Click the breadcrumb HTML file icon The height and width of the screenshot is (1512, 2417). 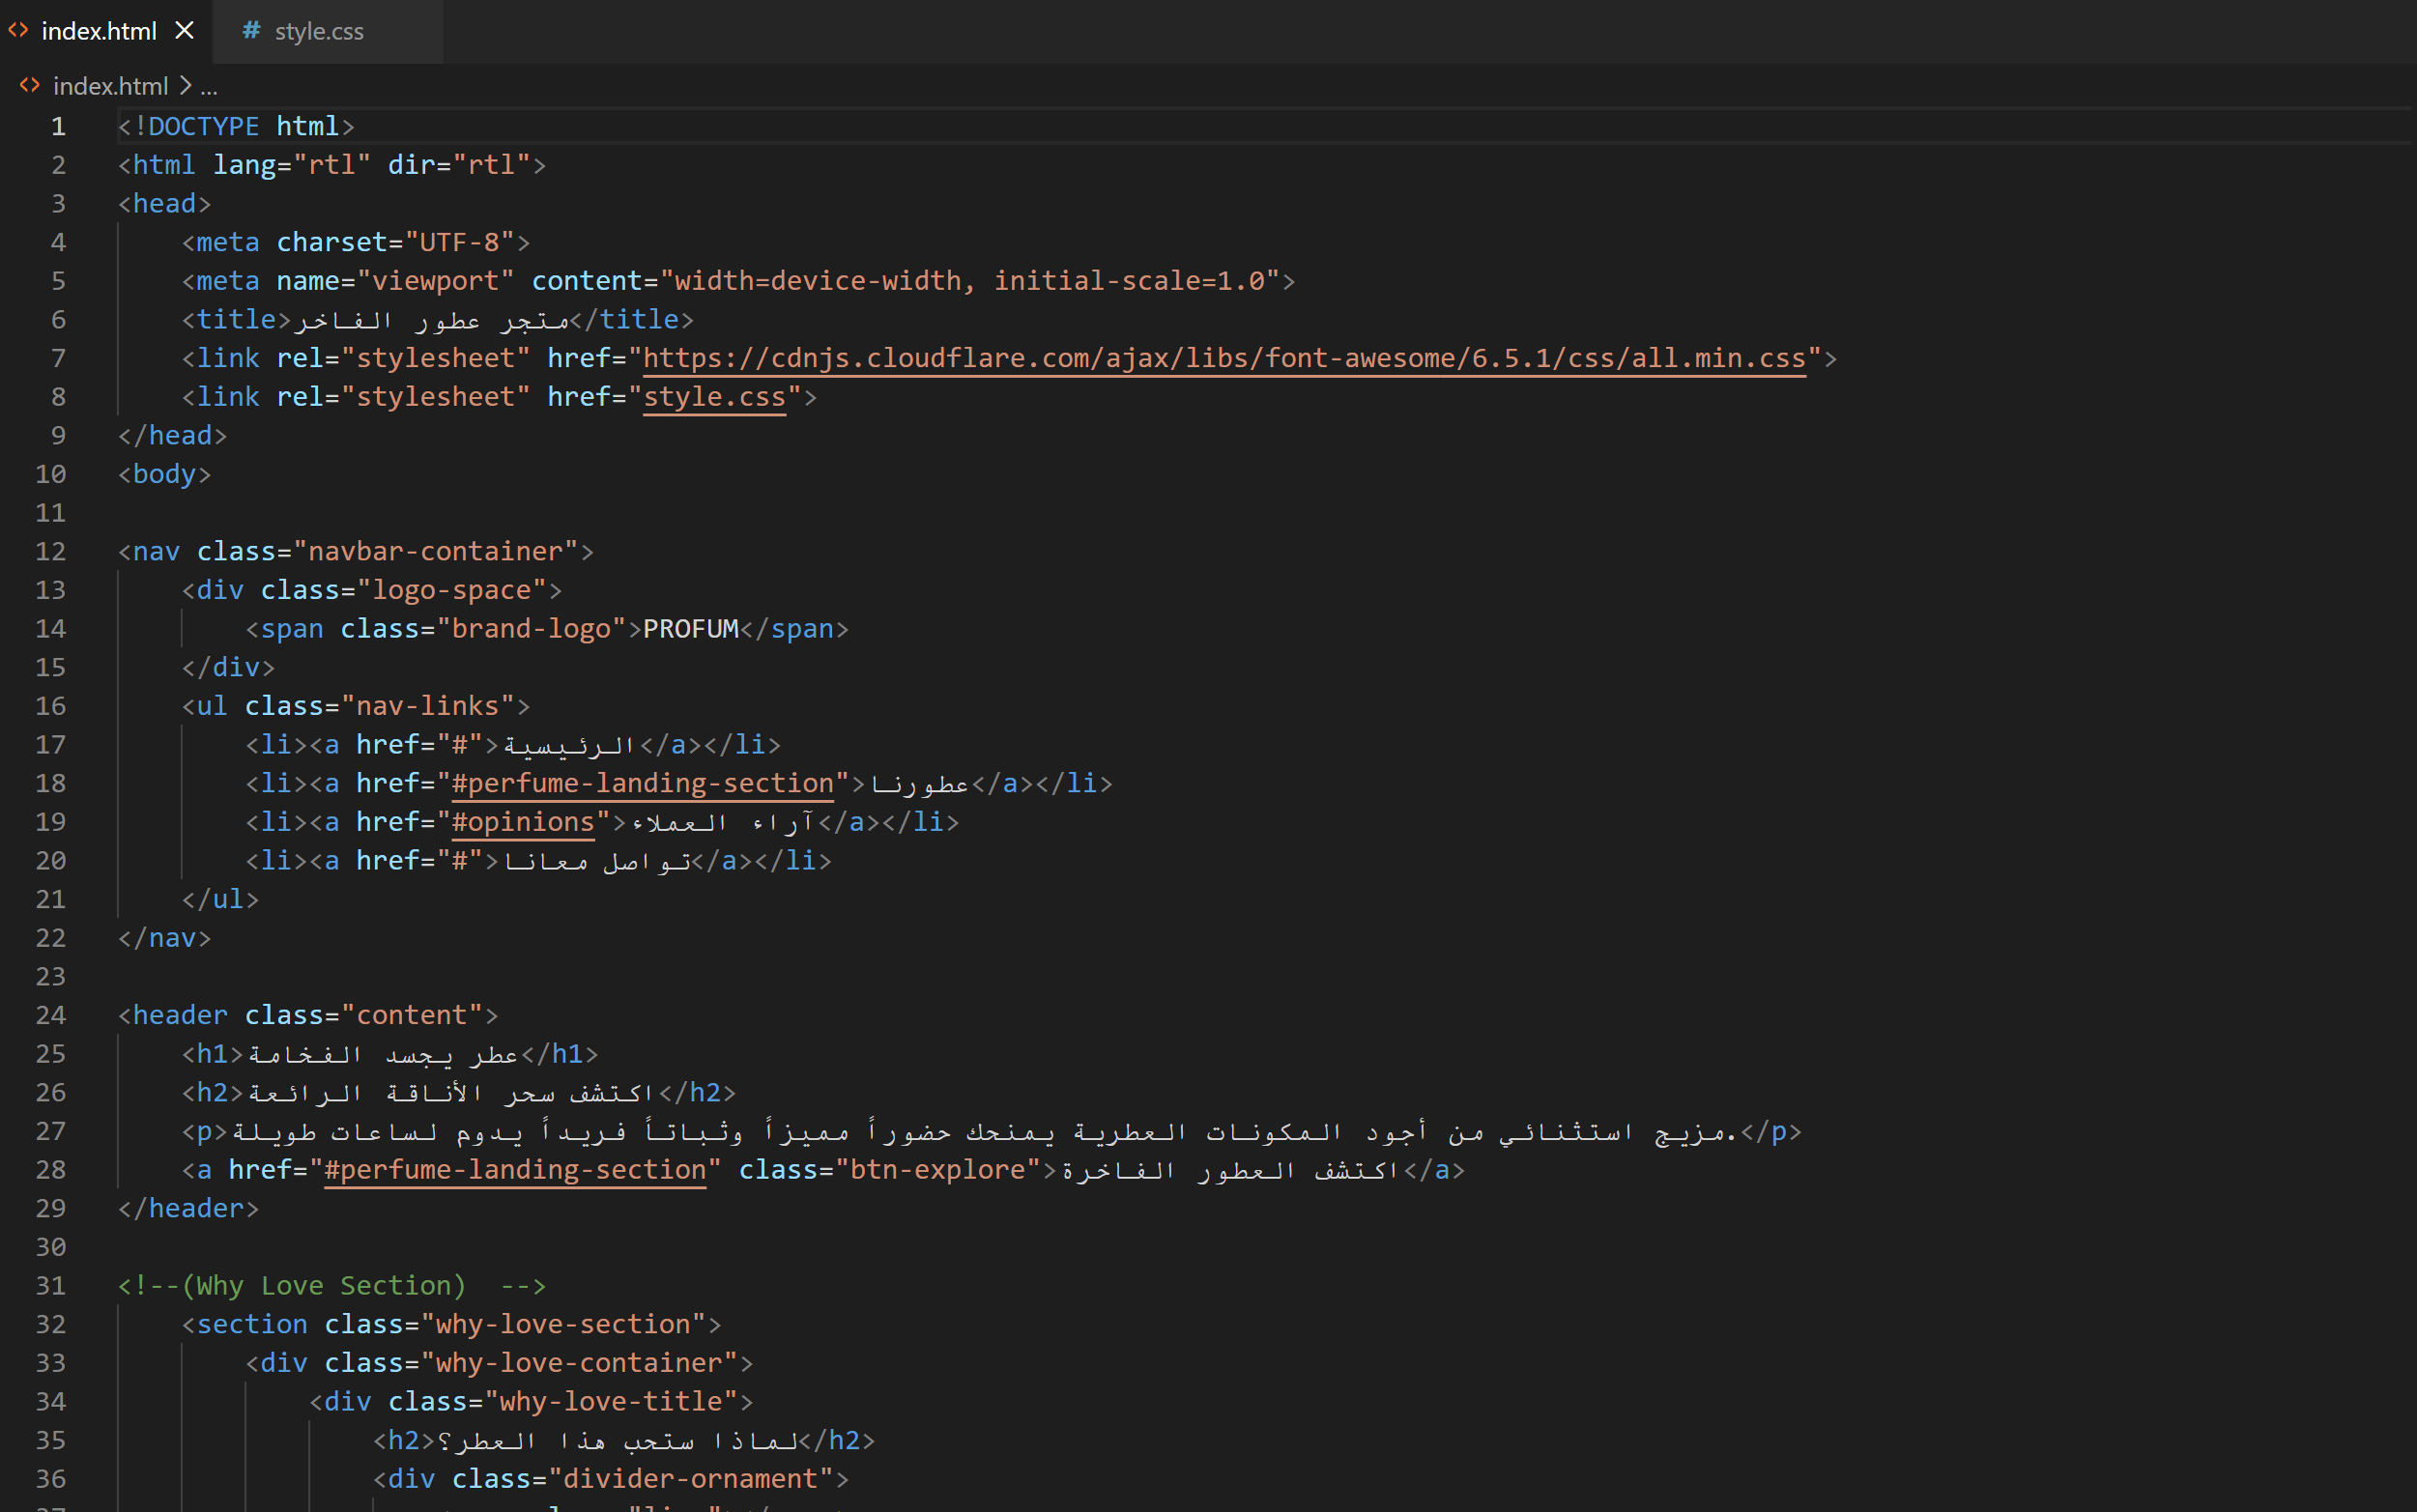30,86
